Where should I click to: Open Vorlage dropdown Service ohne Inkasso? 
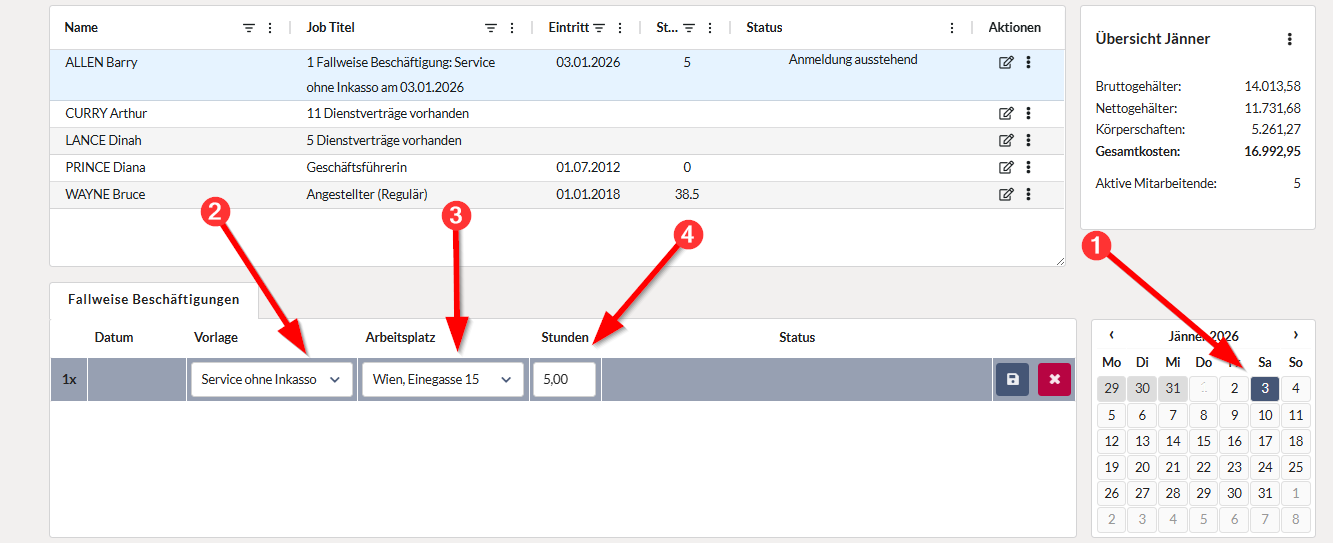[x=272, y=380]
